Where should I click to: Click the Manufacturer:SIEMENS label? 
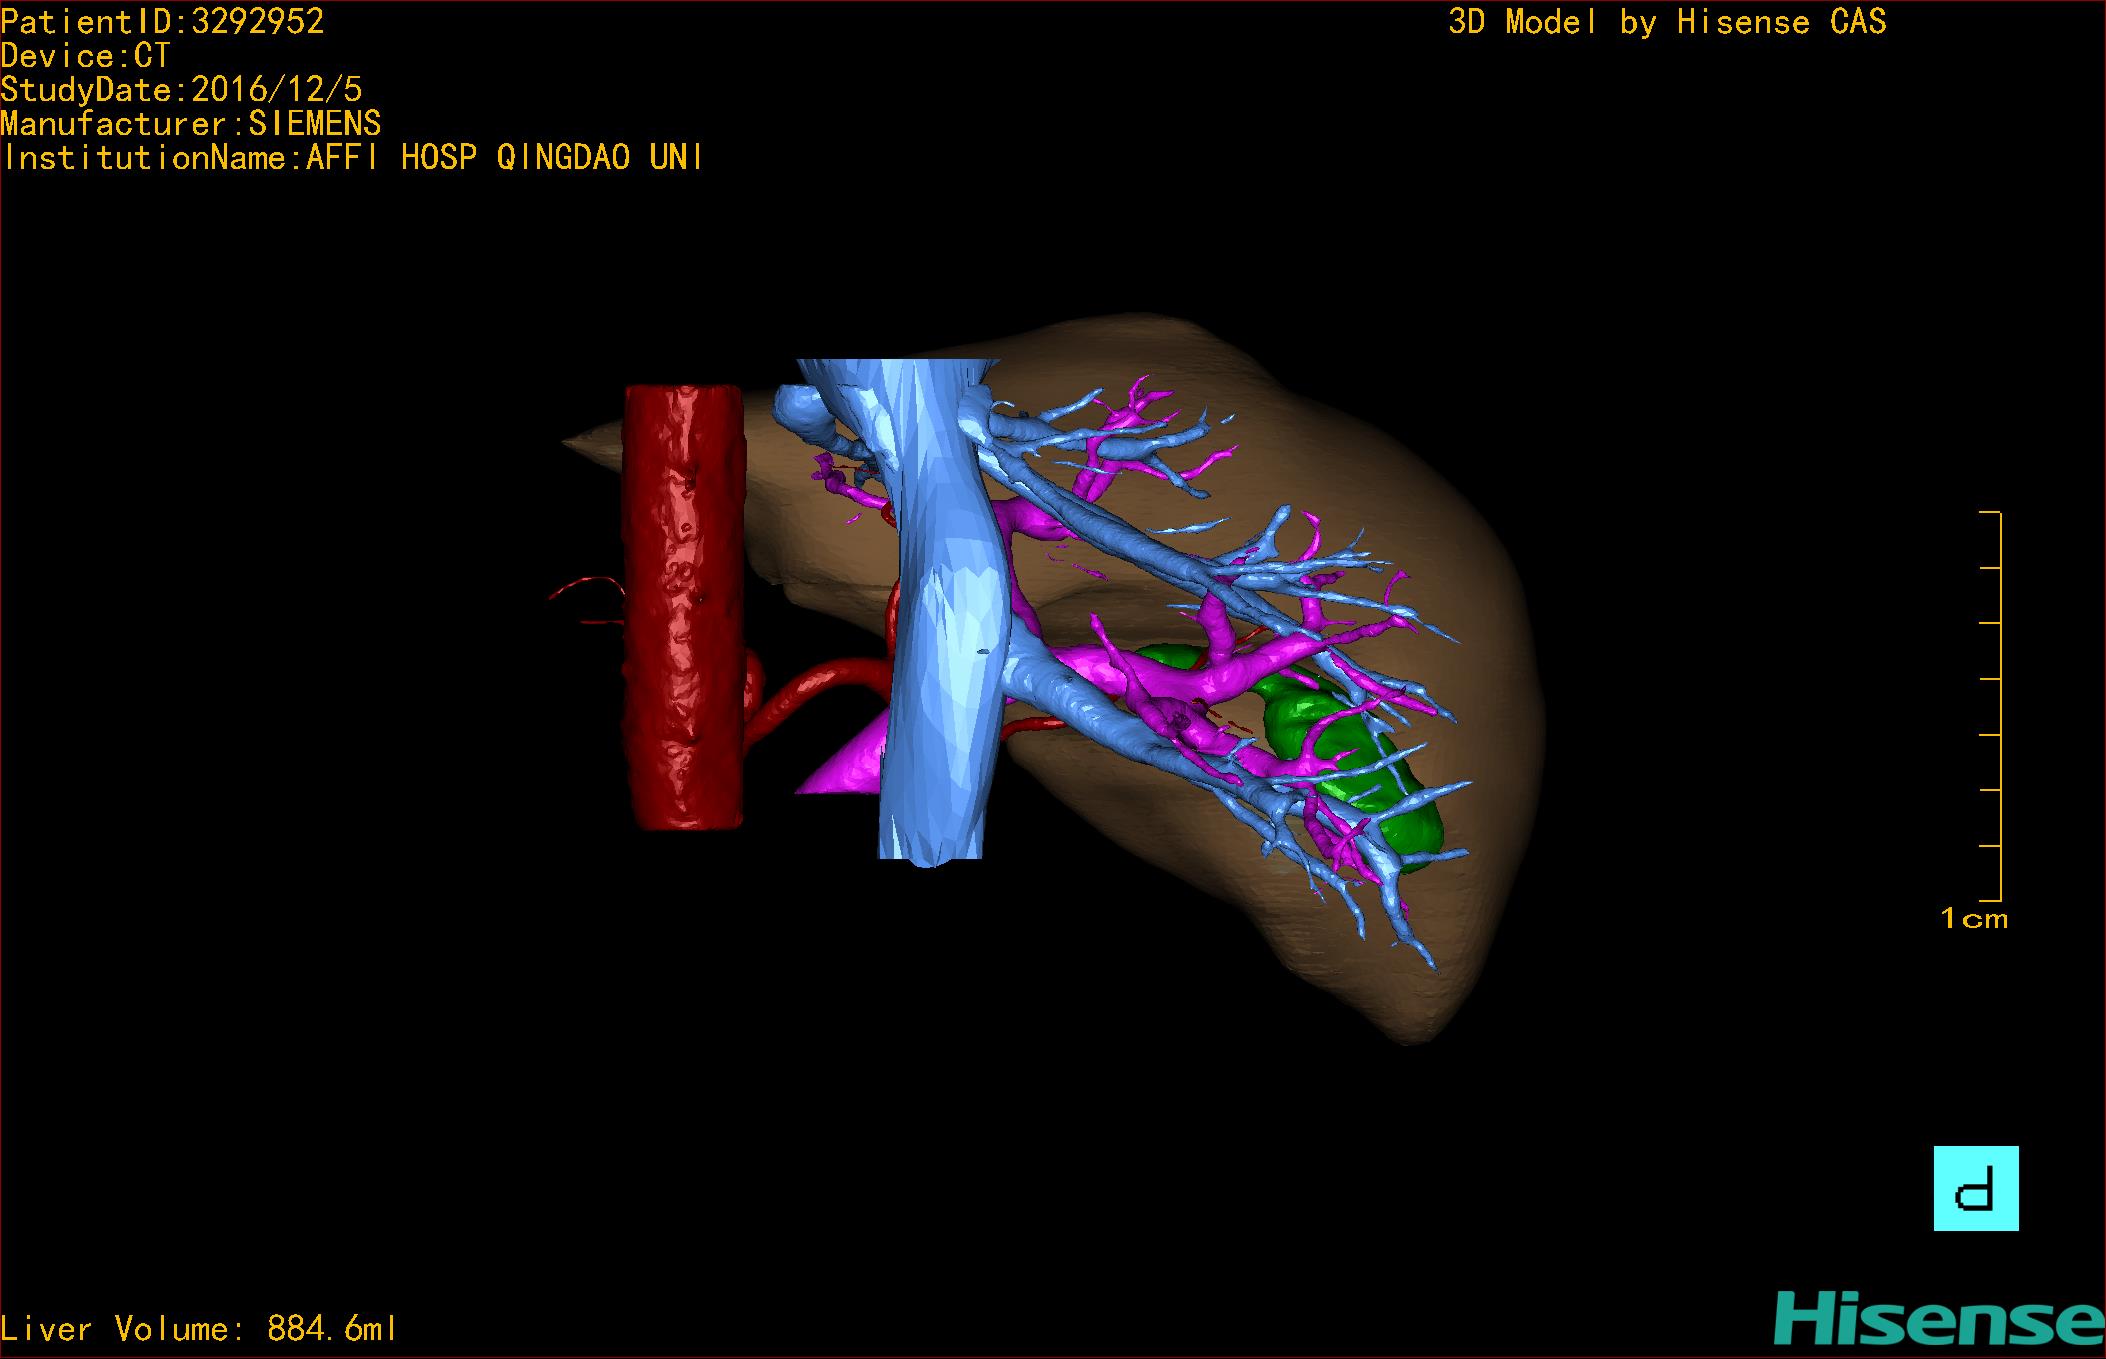coord(190,124)
